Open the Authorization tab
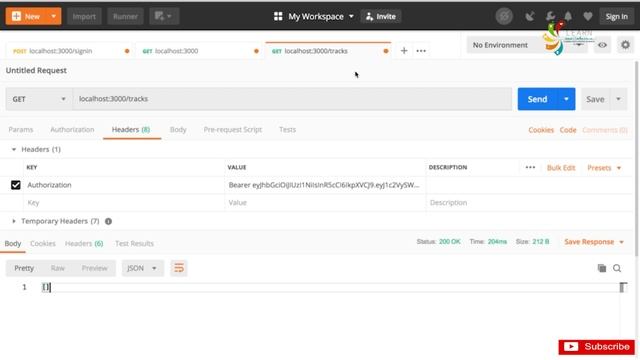The height and width of the screenshot is (360, 640). point(72,129)
